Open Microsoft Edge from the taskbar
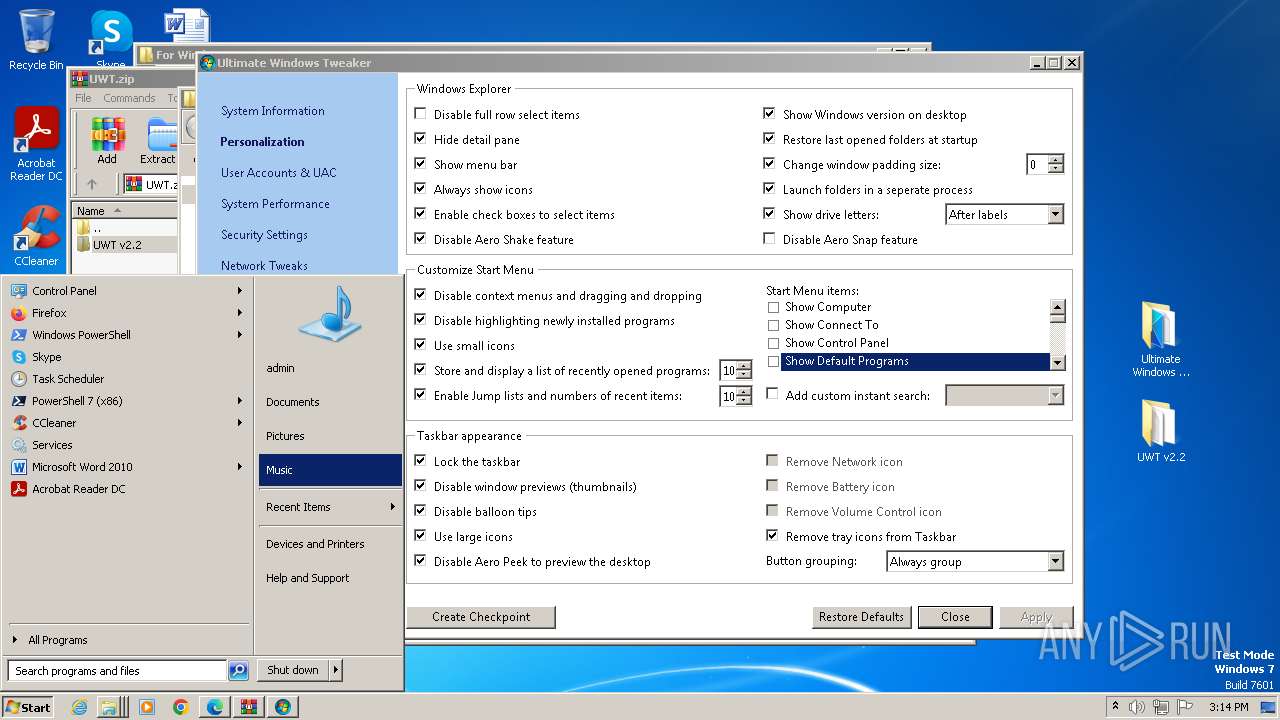 (x=214, y=707)
